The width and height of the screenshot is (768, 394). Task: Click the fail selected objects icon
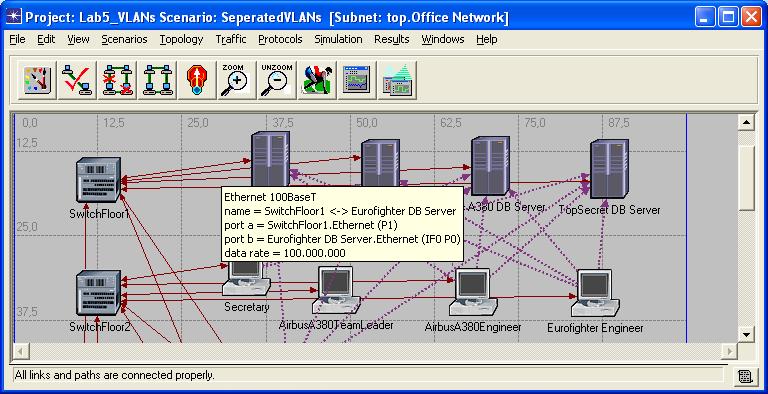[118, 80]
